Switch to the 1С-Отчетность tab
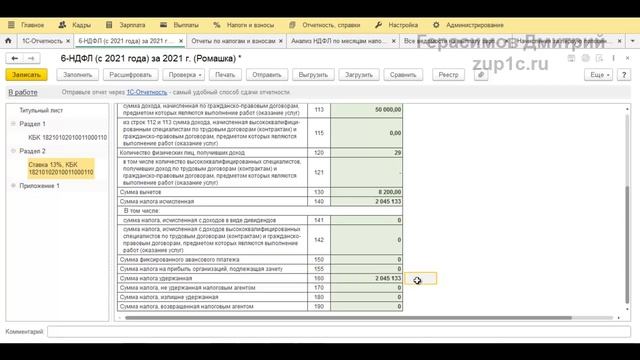 coord(42,41)
